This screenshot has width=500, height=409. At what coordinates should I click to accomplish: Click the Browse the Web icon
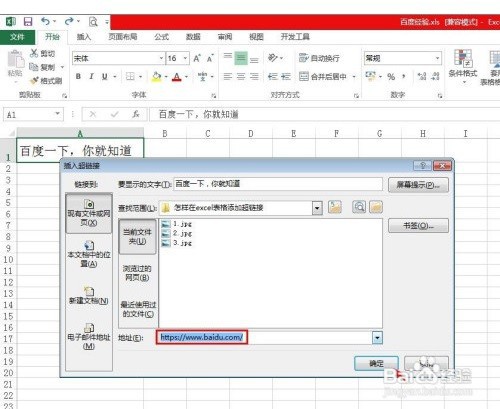point(359,207)
